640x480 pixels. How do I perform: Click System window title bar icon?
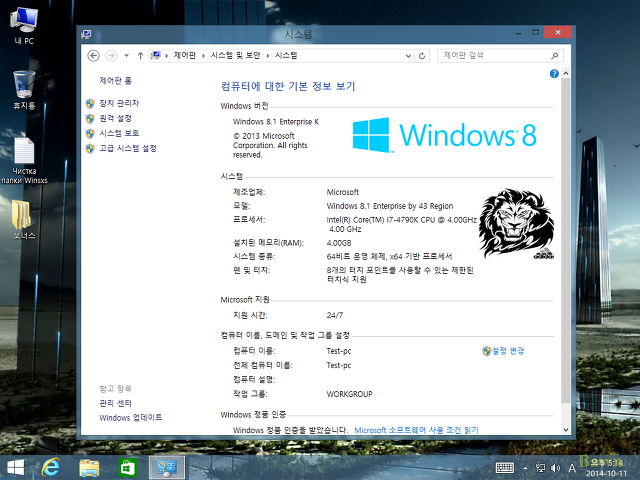coord(87,34)
